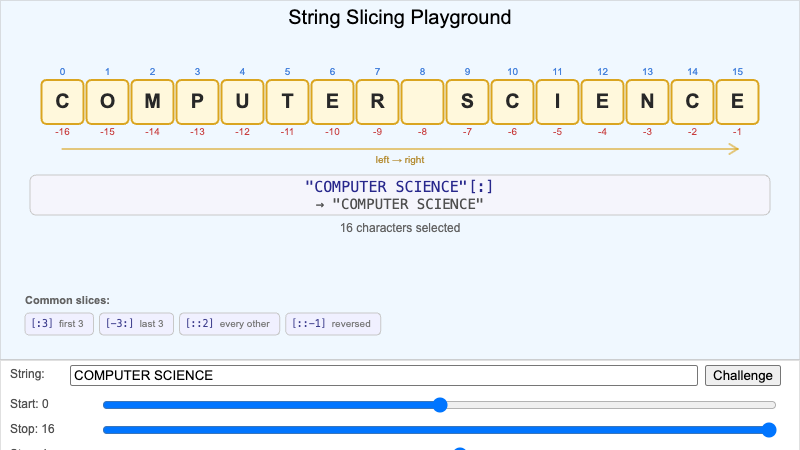Select the blank space tile at index 8
The width and height of the screenshot is (800, 450).
pyautogui.click(x=422, y=101)
